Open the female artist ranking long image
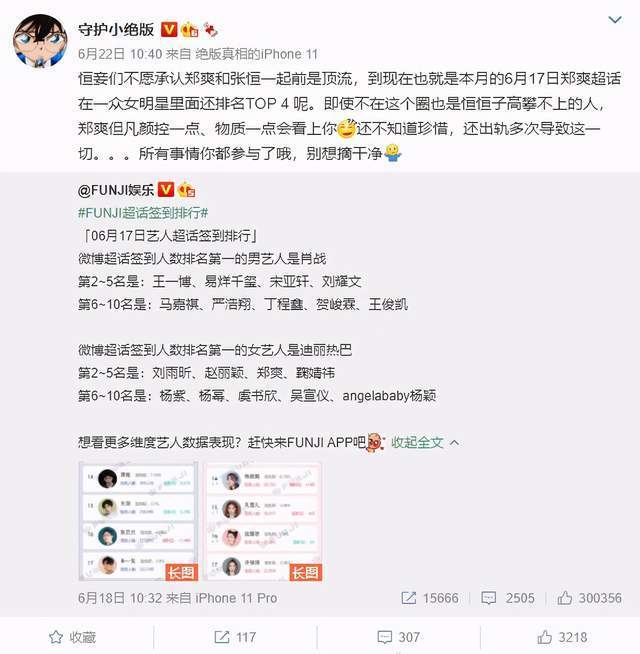 (x=262, y=521)
